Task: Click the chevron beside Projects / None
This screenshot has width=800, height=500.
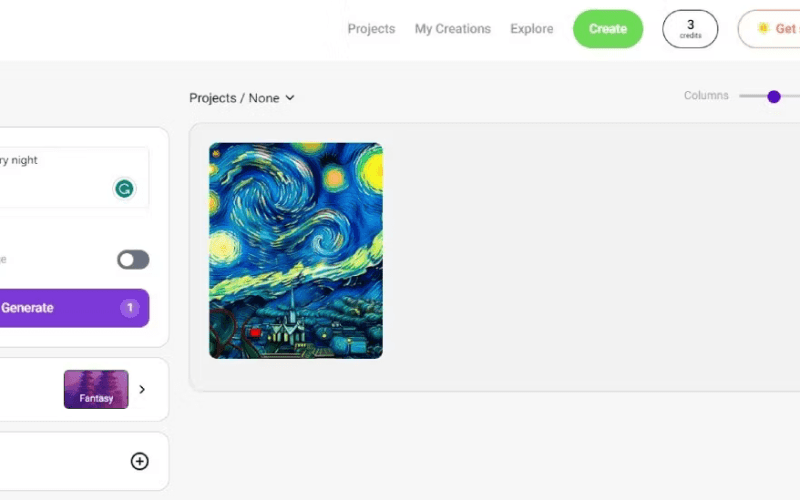Action: [x=290, y=97]
